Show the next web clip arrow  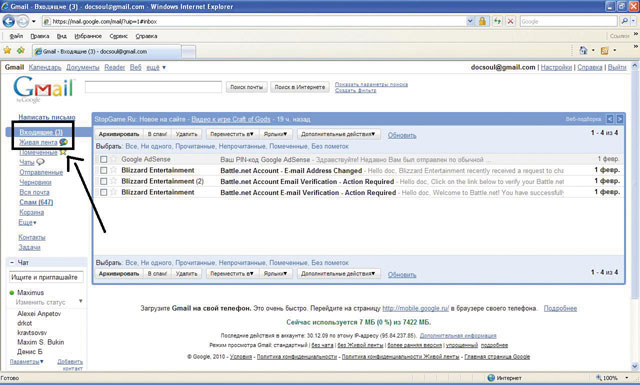[620, 119]
